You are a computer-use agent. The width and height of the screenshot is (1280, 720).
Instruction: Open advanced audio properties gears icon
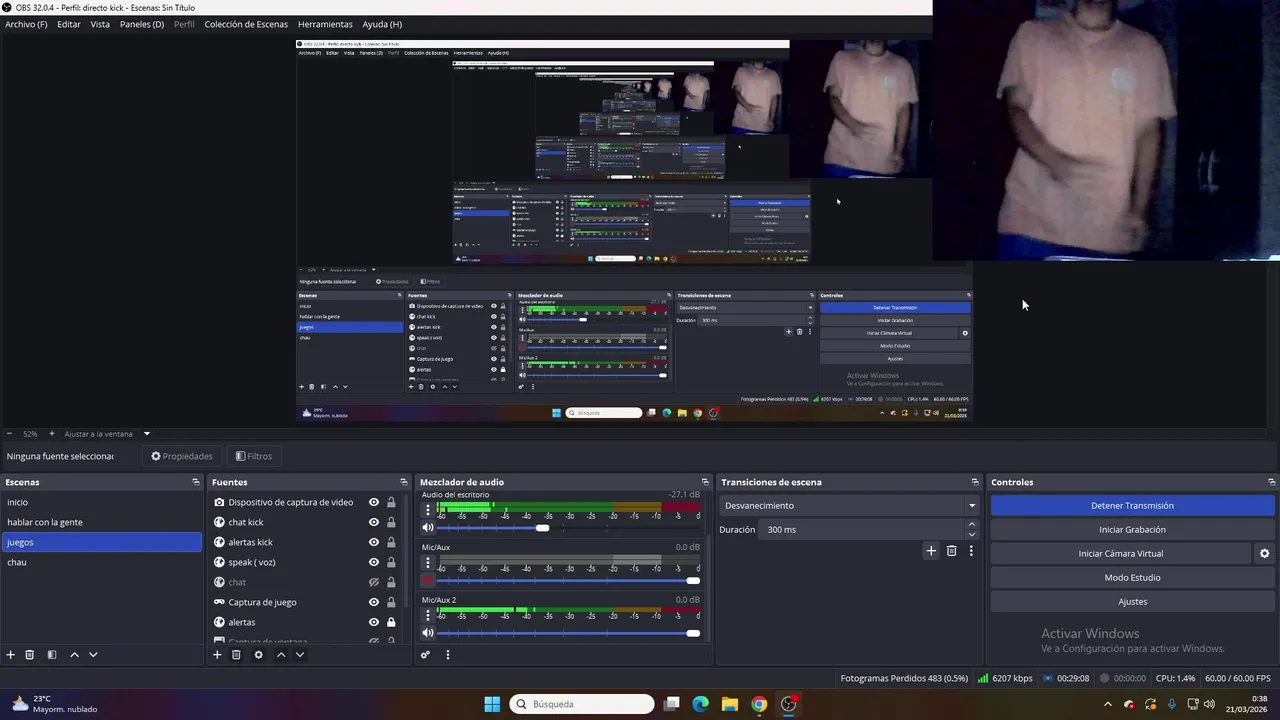pyautogui.click(x=425, y=655)
